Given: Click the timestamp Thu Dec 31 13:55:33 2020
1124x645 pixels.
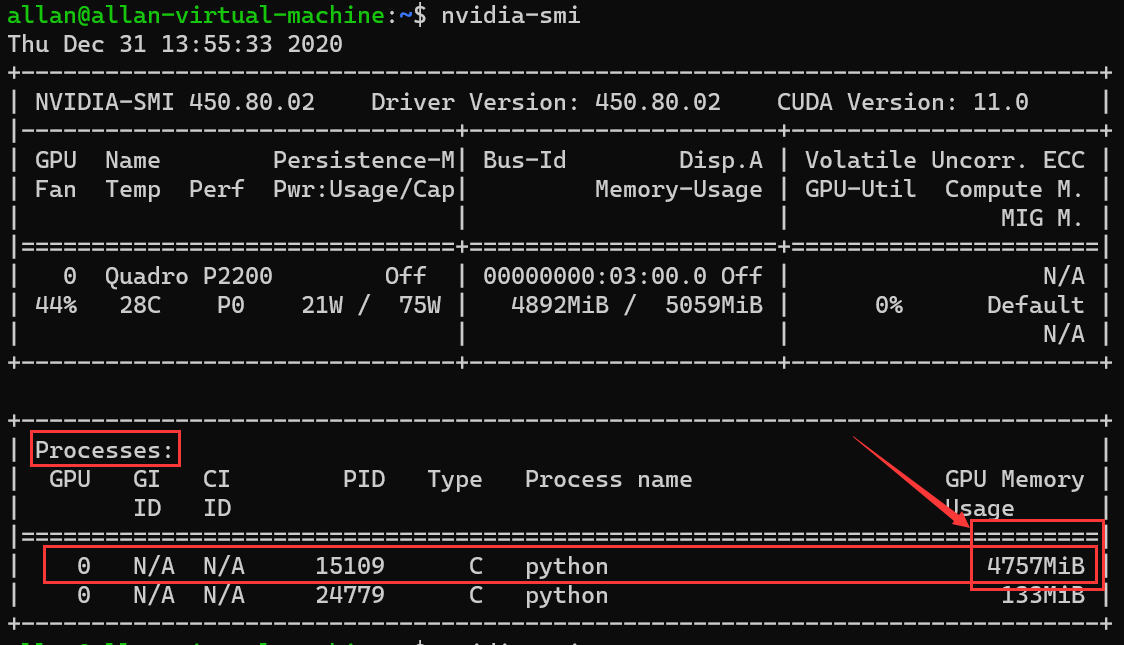Looking at the screenshot, I should (175, 44).
